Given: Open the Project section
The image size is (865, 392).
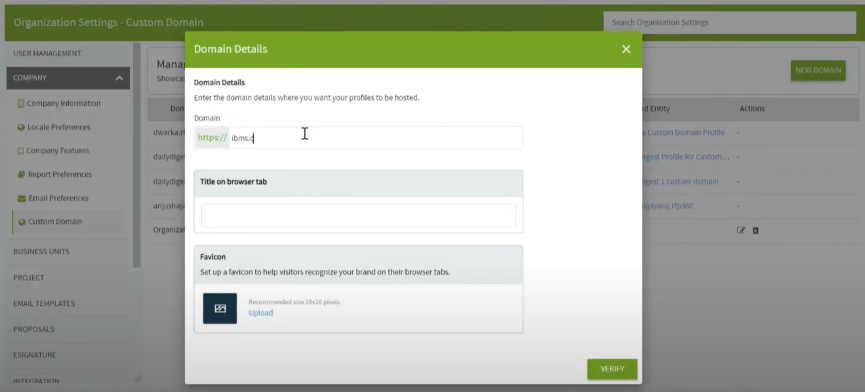Looking at the screenshot, I should point(29,278).
